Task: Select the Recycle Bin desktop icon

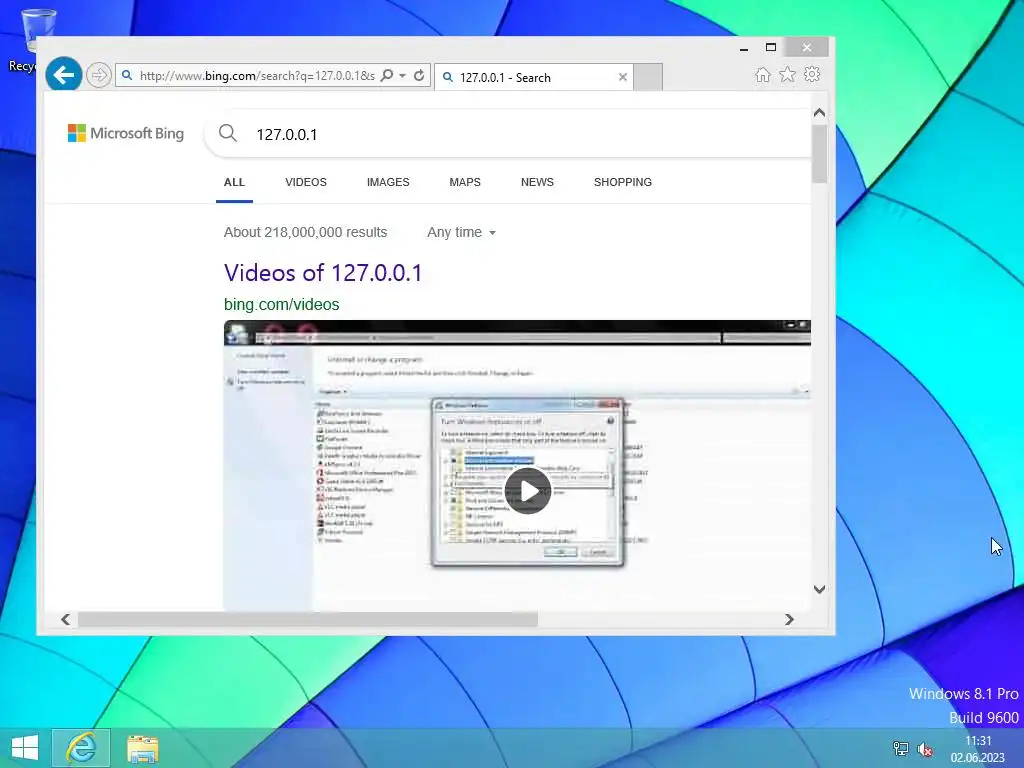Action: point(29,40)
